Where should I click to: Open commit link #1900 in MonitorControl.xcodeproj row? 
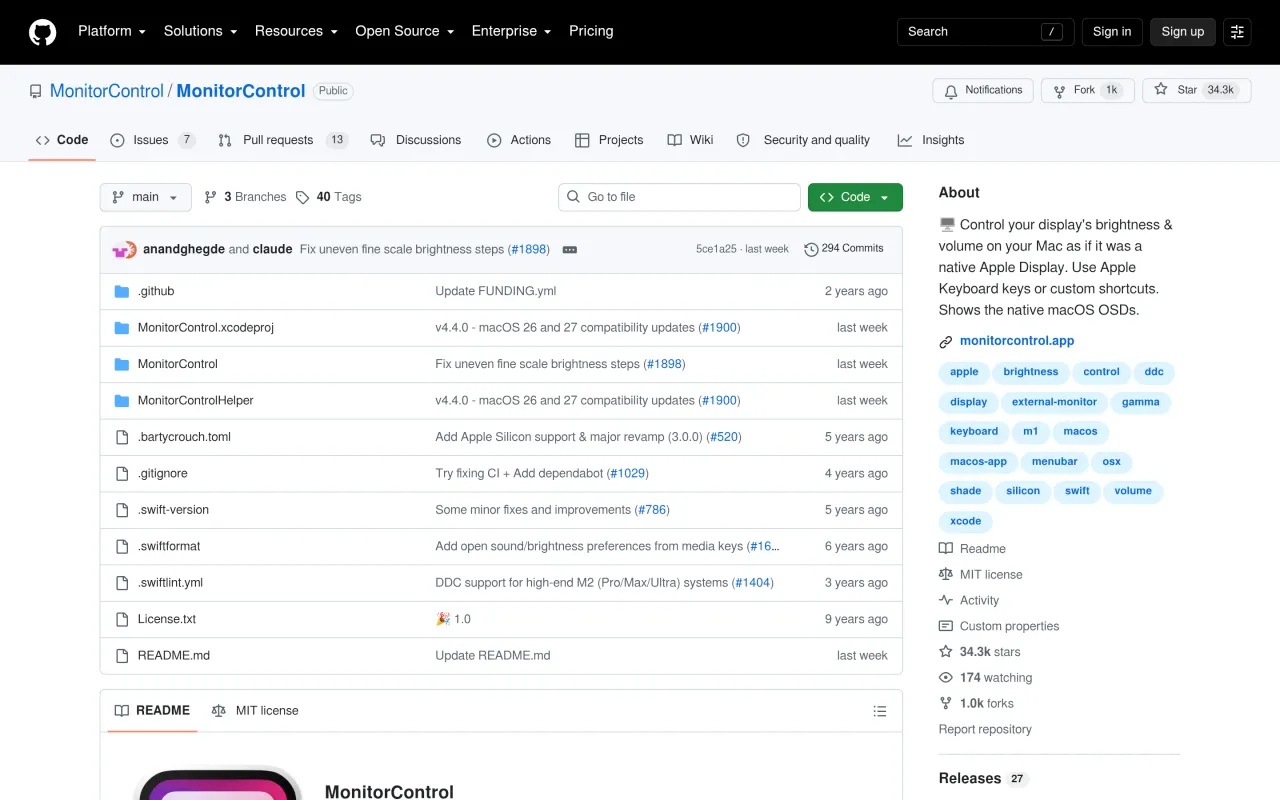click(x=718, y=328)
